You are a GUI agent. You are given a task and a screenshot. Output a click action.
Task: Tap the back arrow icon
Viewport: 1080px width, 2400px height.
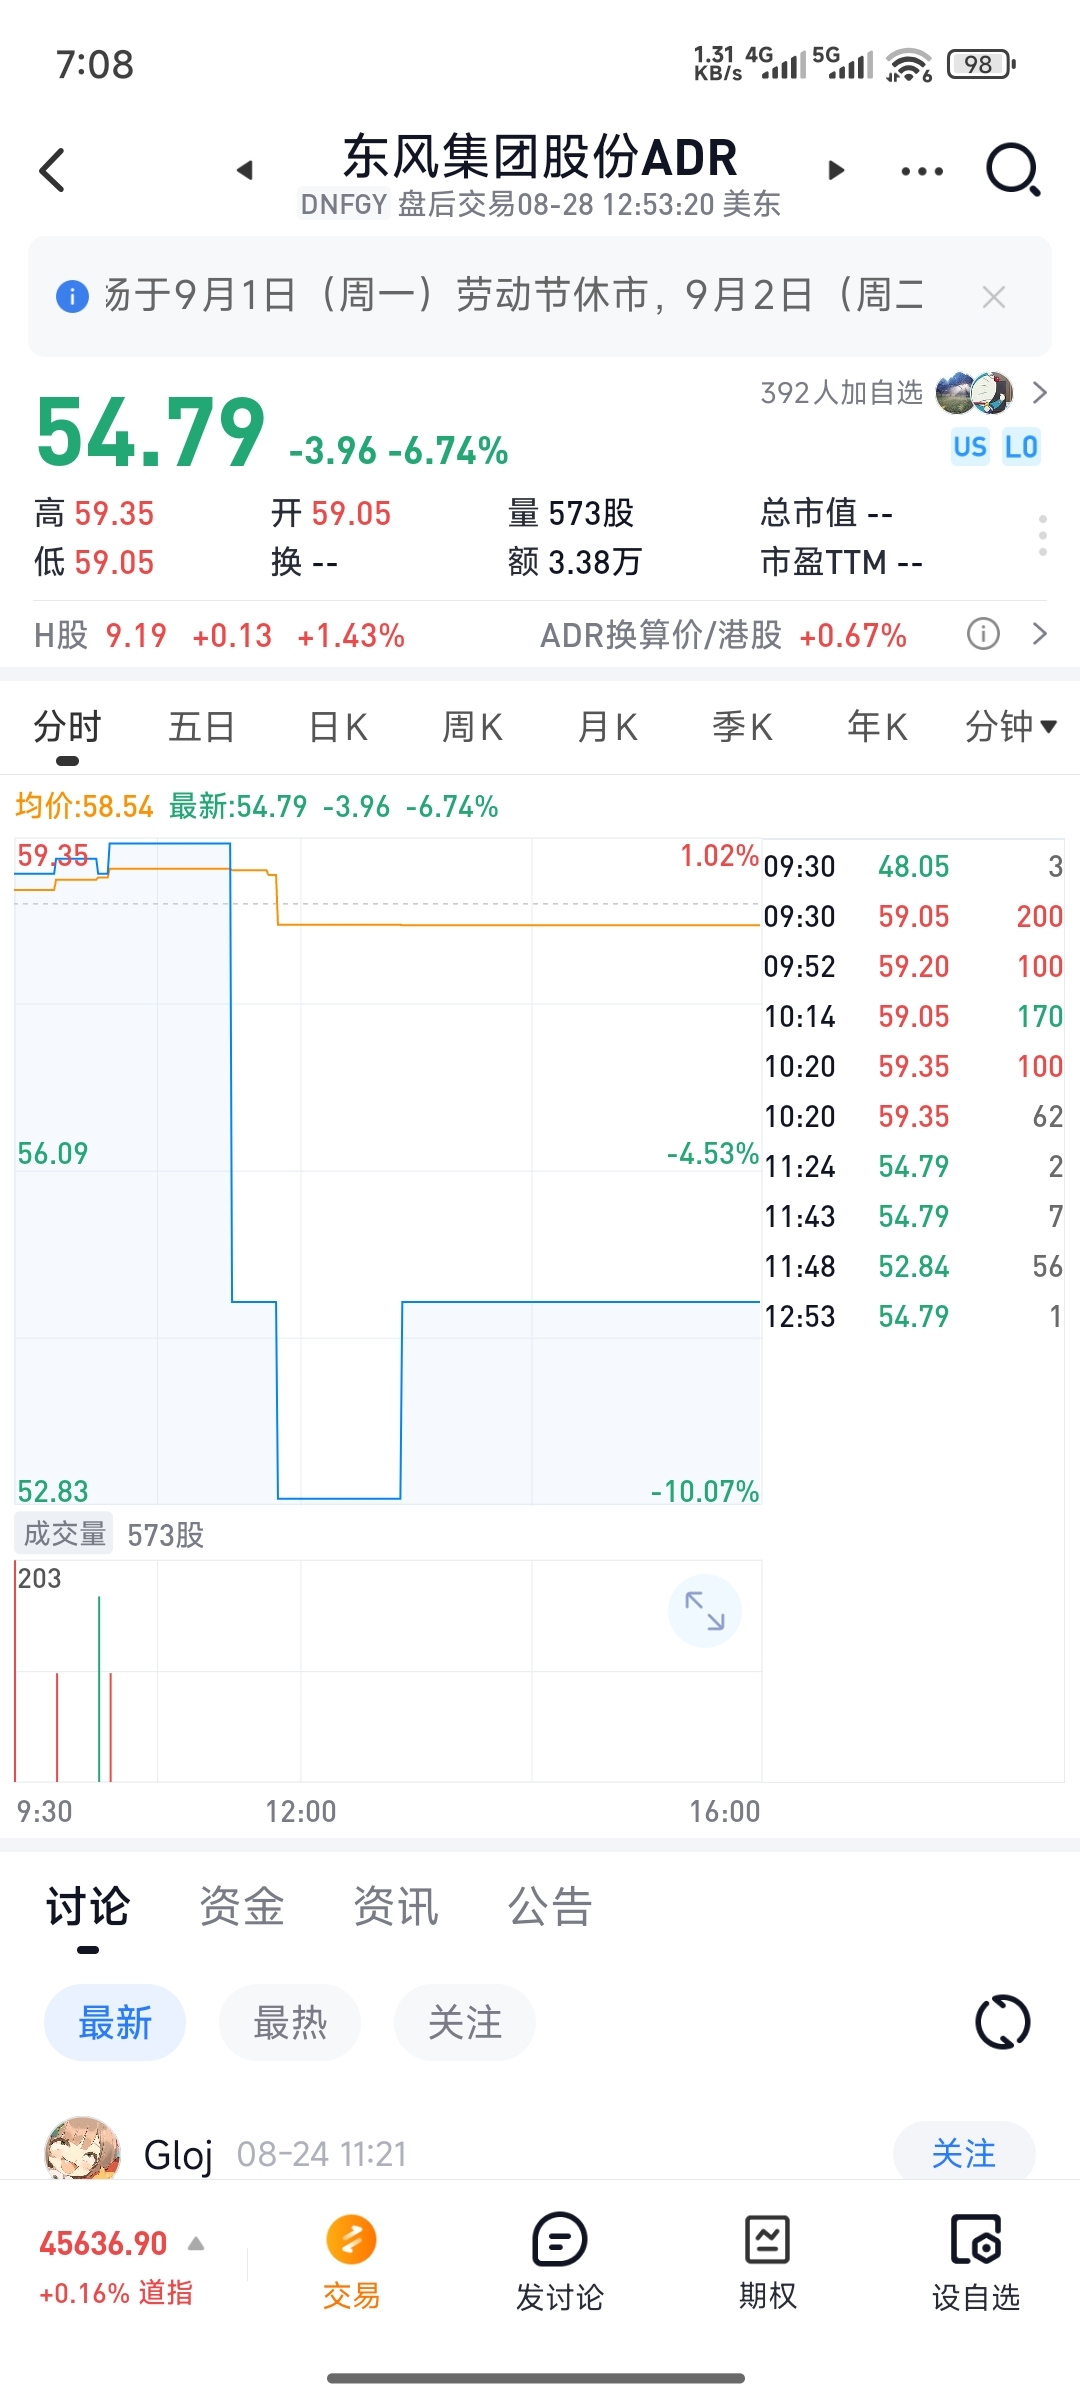[x=52, y=170]
